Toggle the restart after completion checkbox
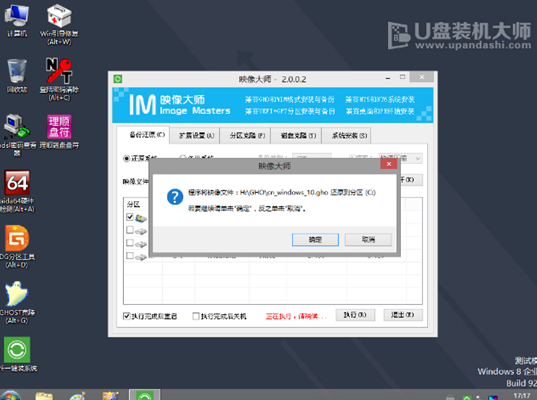Image resolution: width=537 pixels, height=400 pixels. coord(126,316)
